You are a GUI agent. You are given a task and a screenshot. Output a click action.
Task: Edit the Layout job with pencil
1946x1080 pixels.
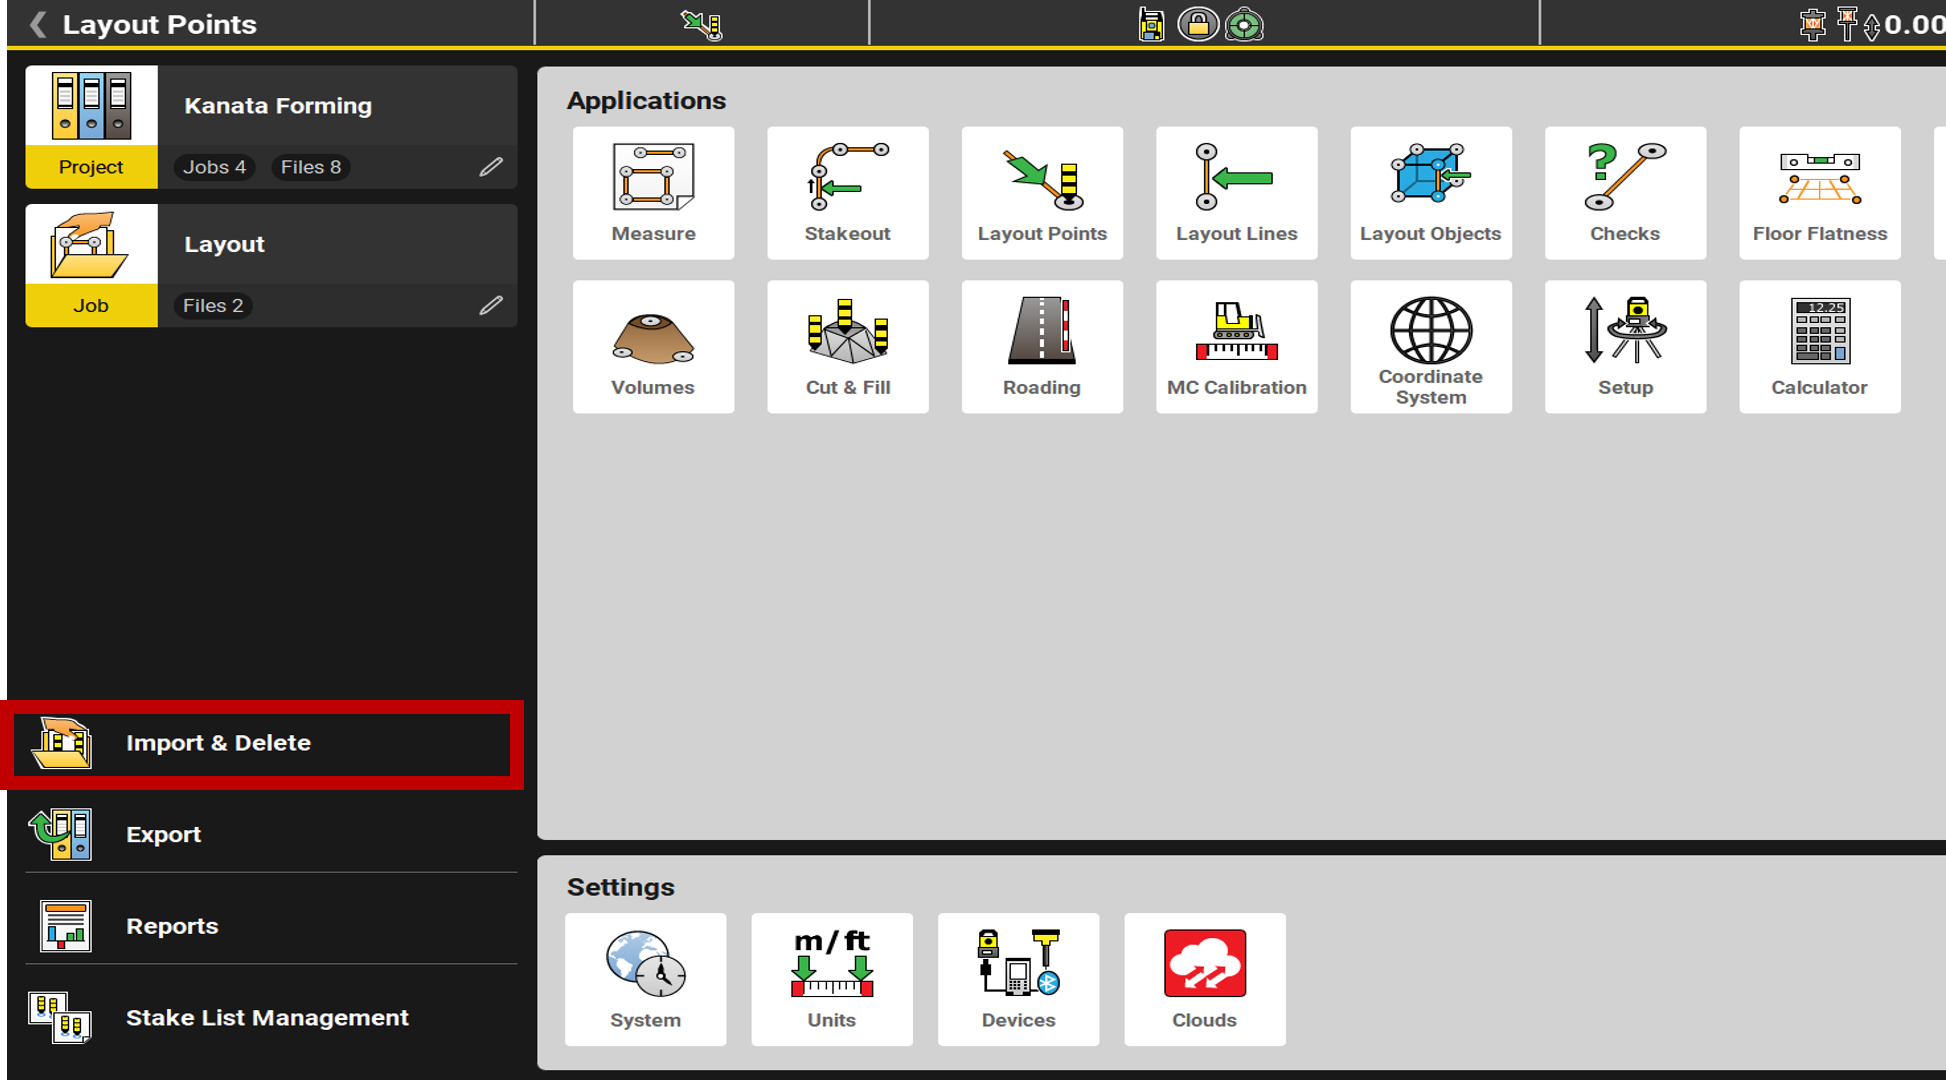pos(490,306)
